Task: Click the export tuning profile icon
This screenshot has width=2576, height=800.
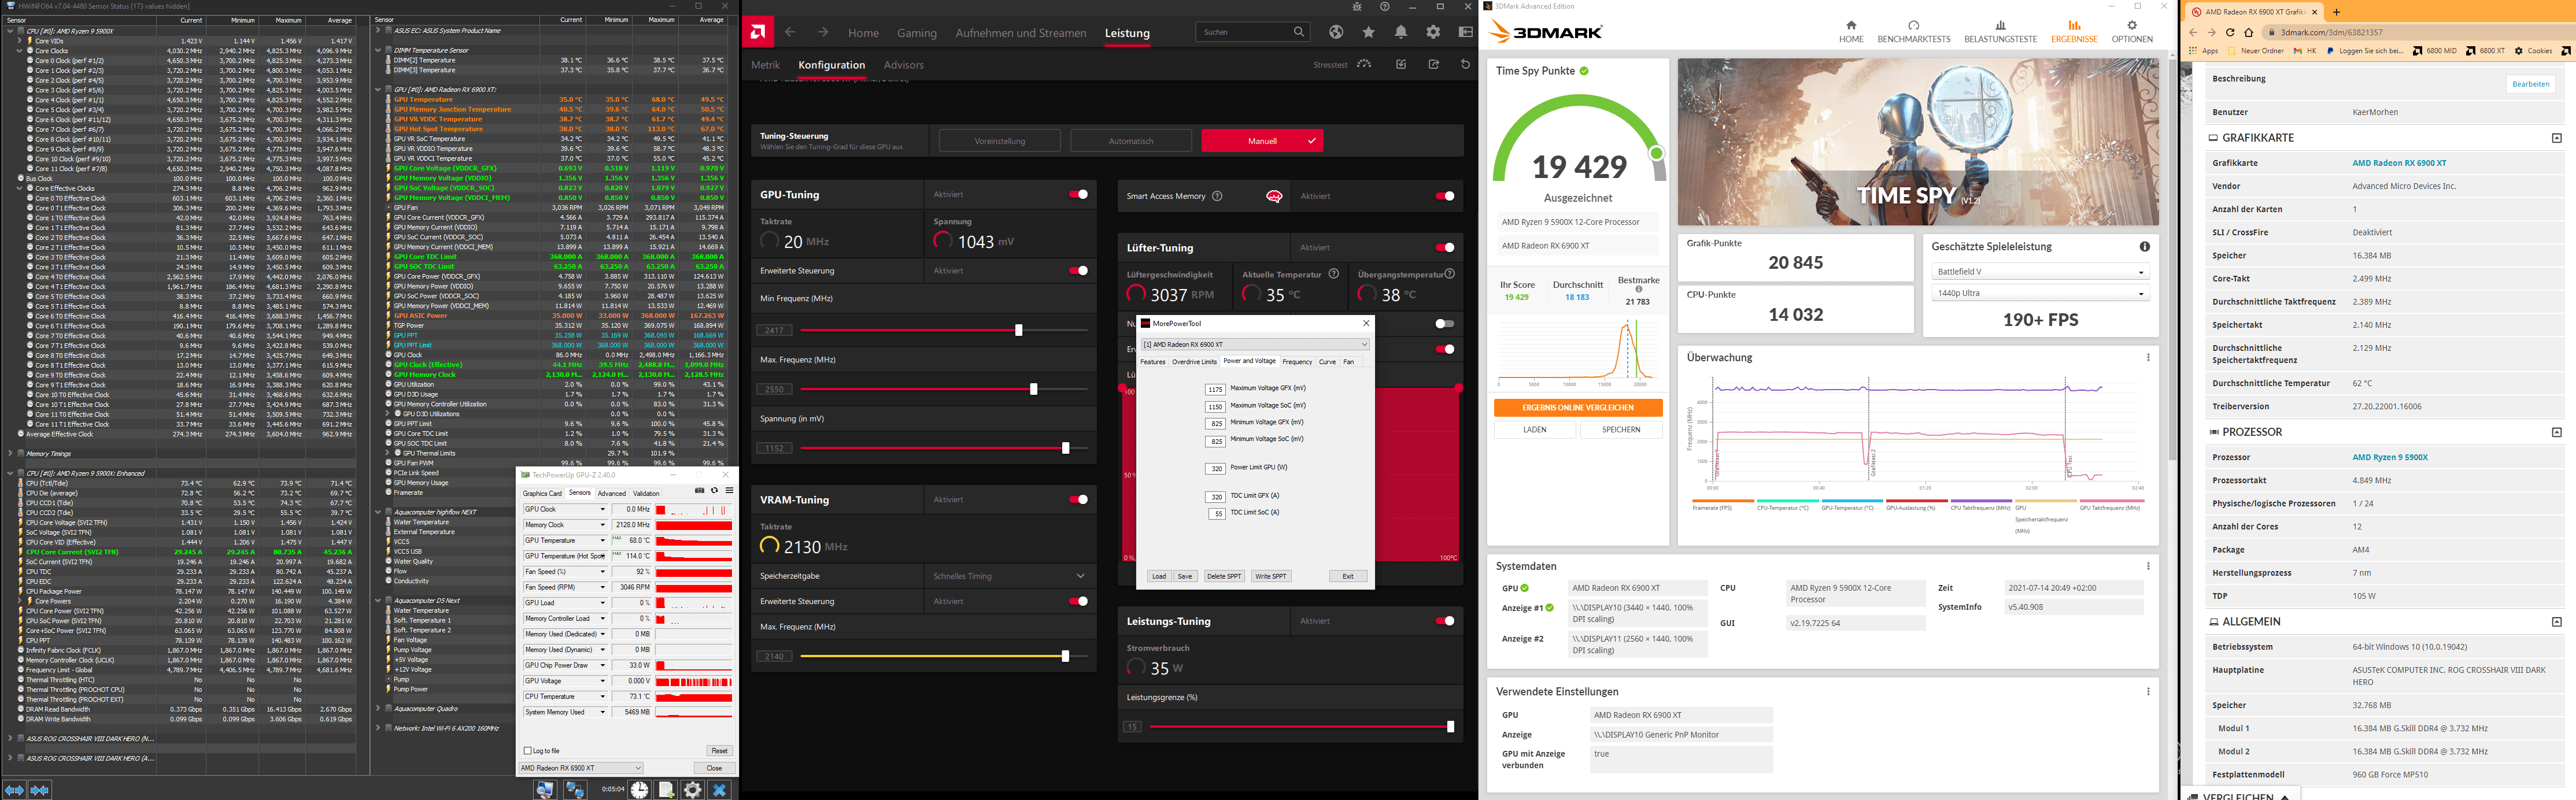Action: click(1433, 64)
